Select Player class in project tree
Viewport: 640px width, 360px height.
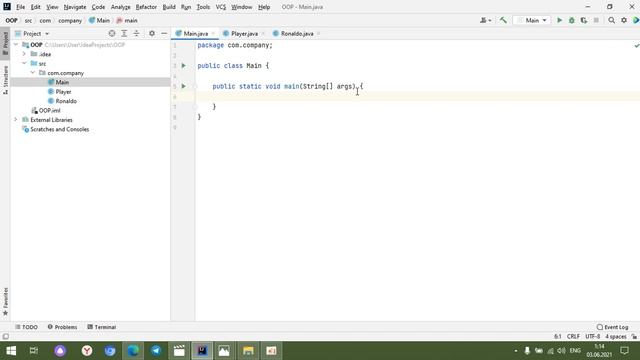pos(63,92)
